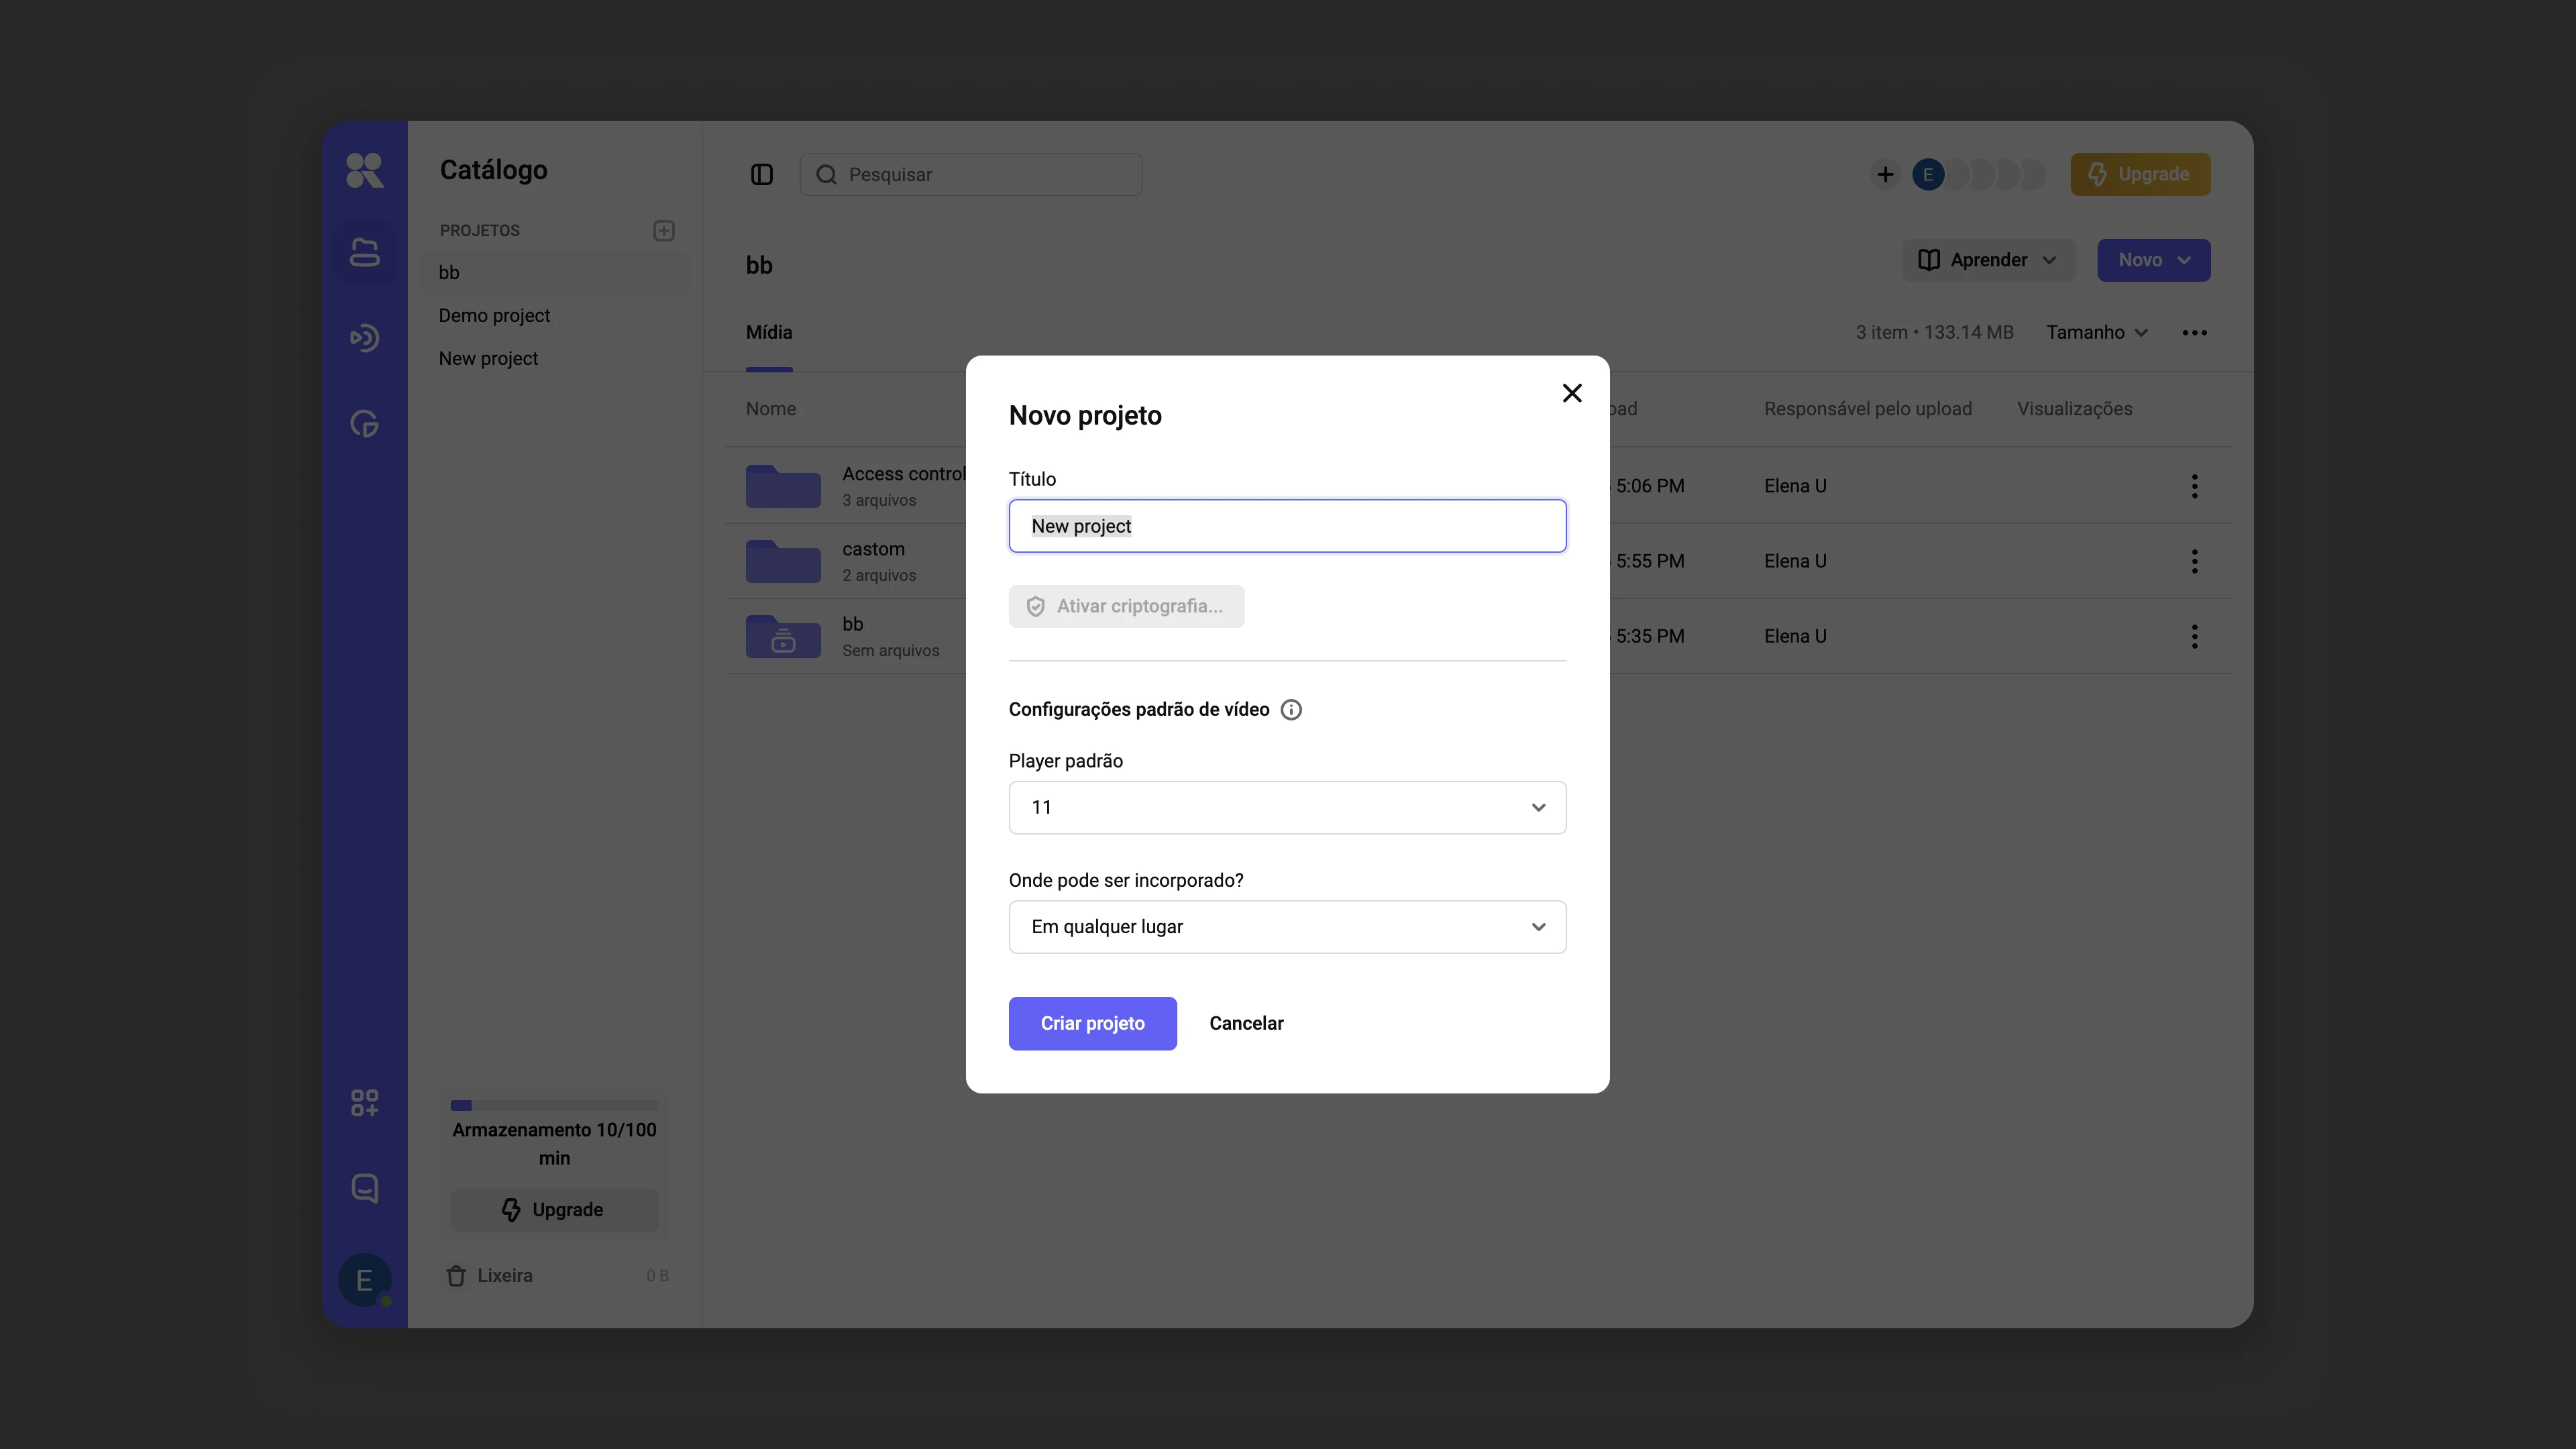The height and width of the screenshot is (1449, 2576).
Task: Click the Cancelar button
Action: click(x=1246, y=1024)
